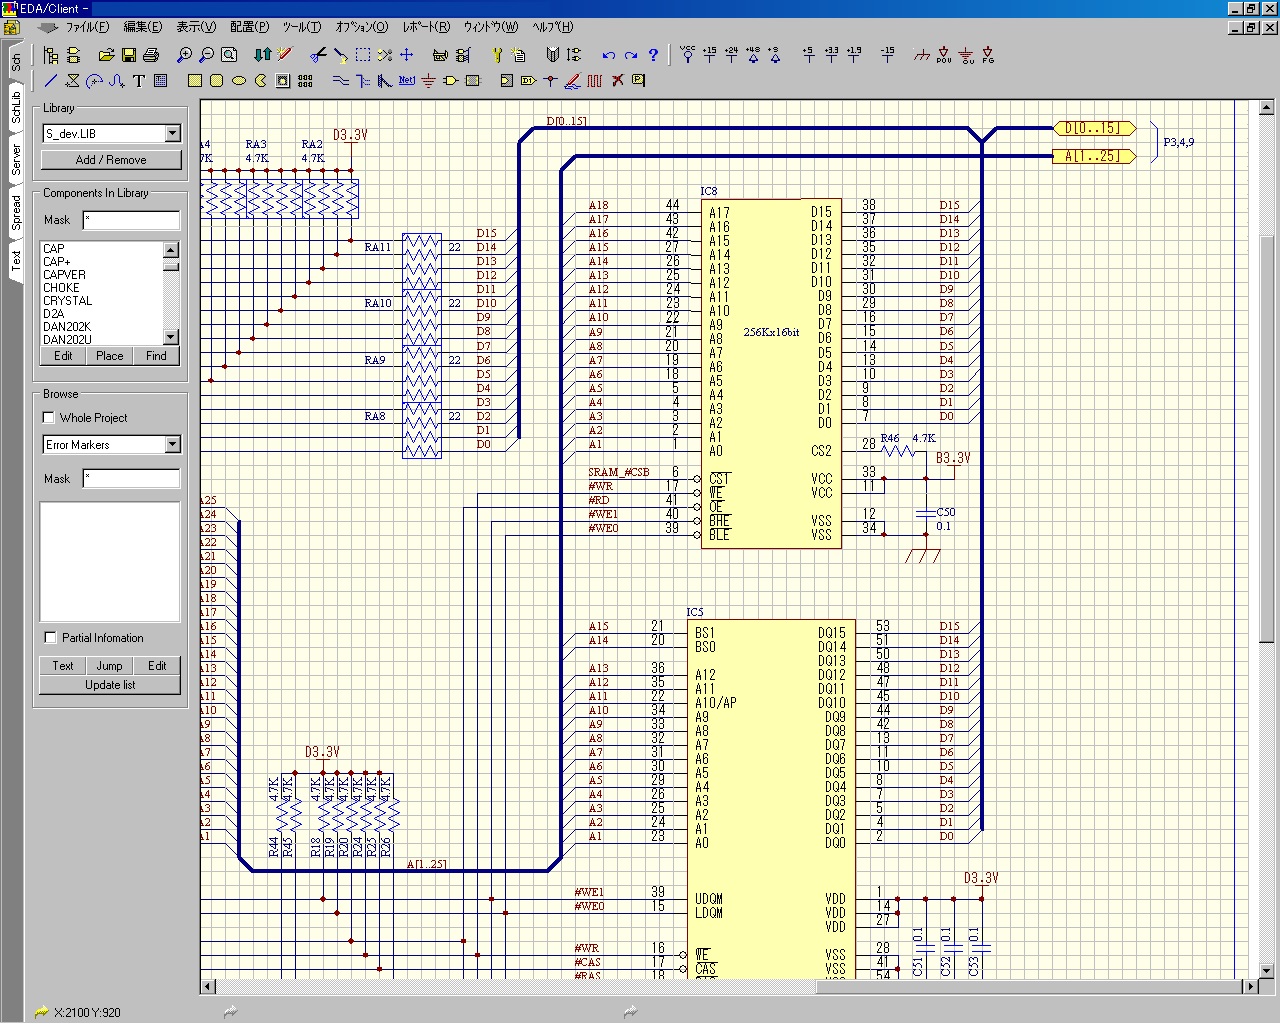This screenshot has width=1280, height=1024.
Task: Select CAPVER in the component list
Action: 64,275
